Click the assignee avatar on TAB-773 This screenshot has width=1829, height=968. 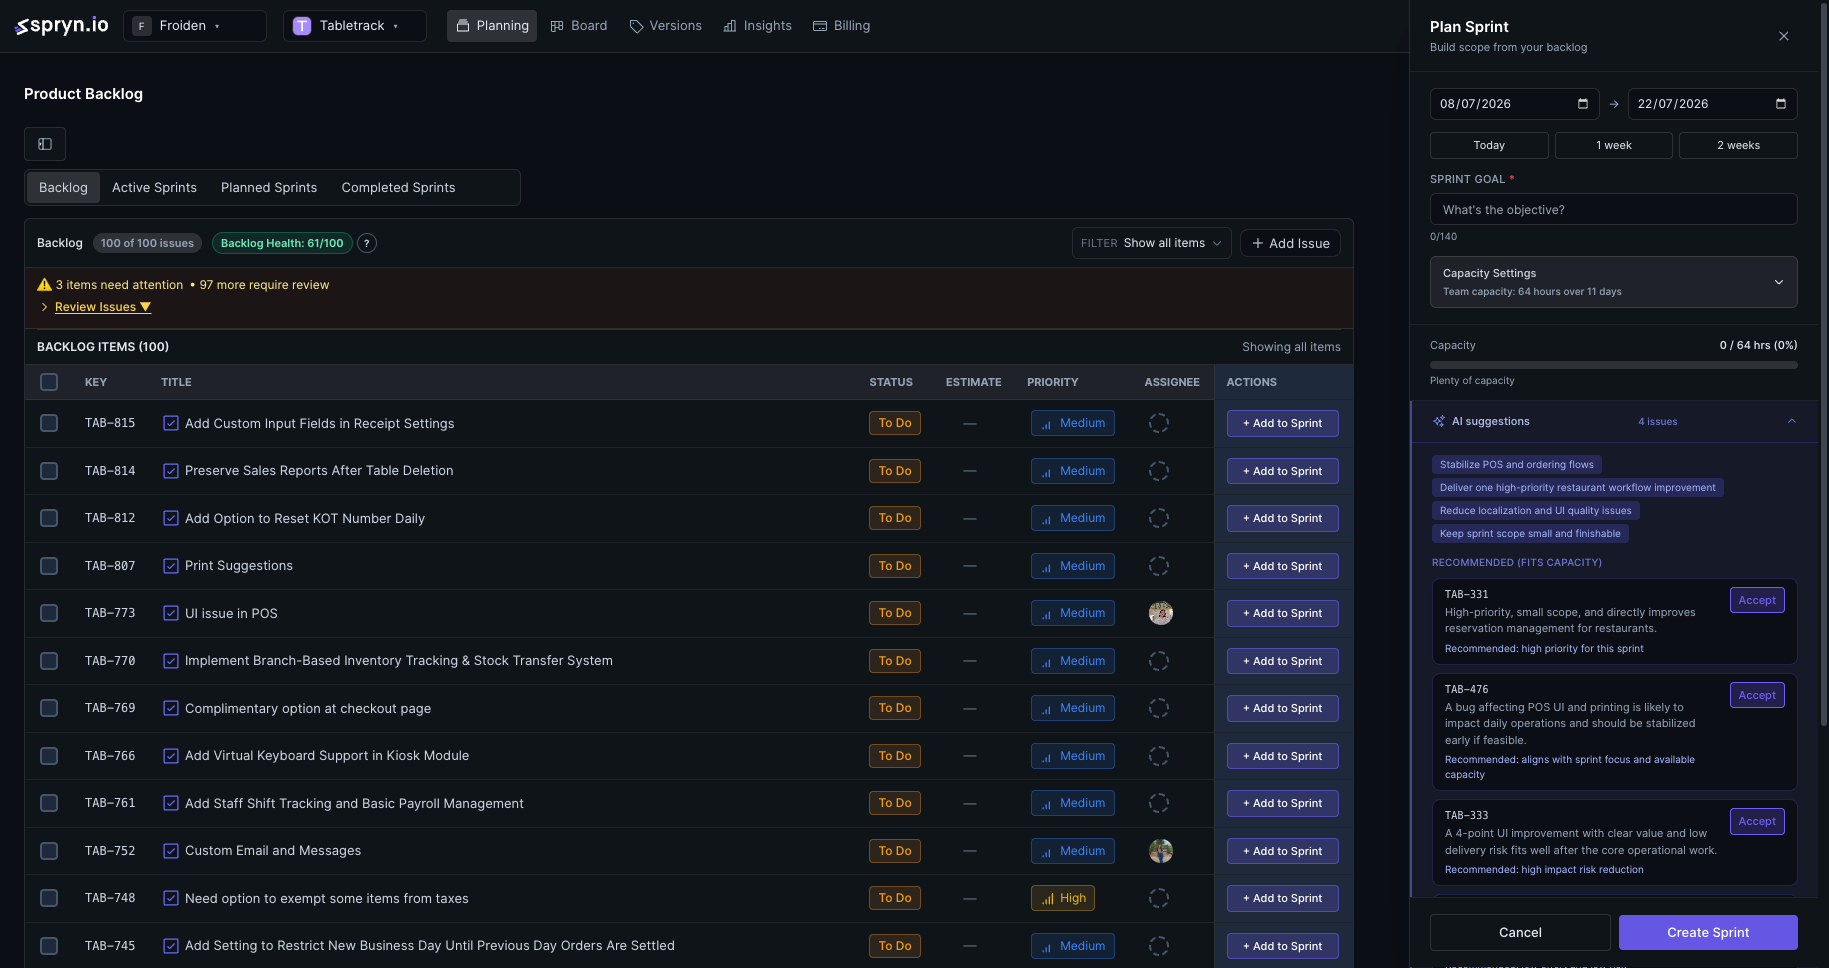tap(1160, 613)
